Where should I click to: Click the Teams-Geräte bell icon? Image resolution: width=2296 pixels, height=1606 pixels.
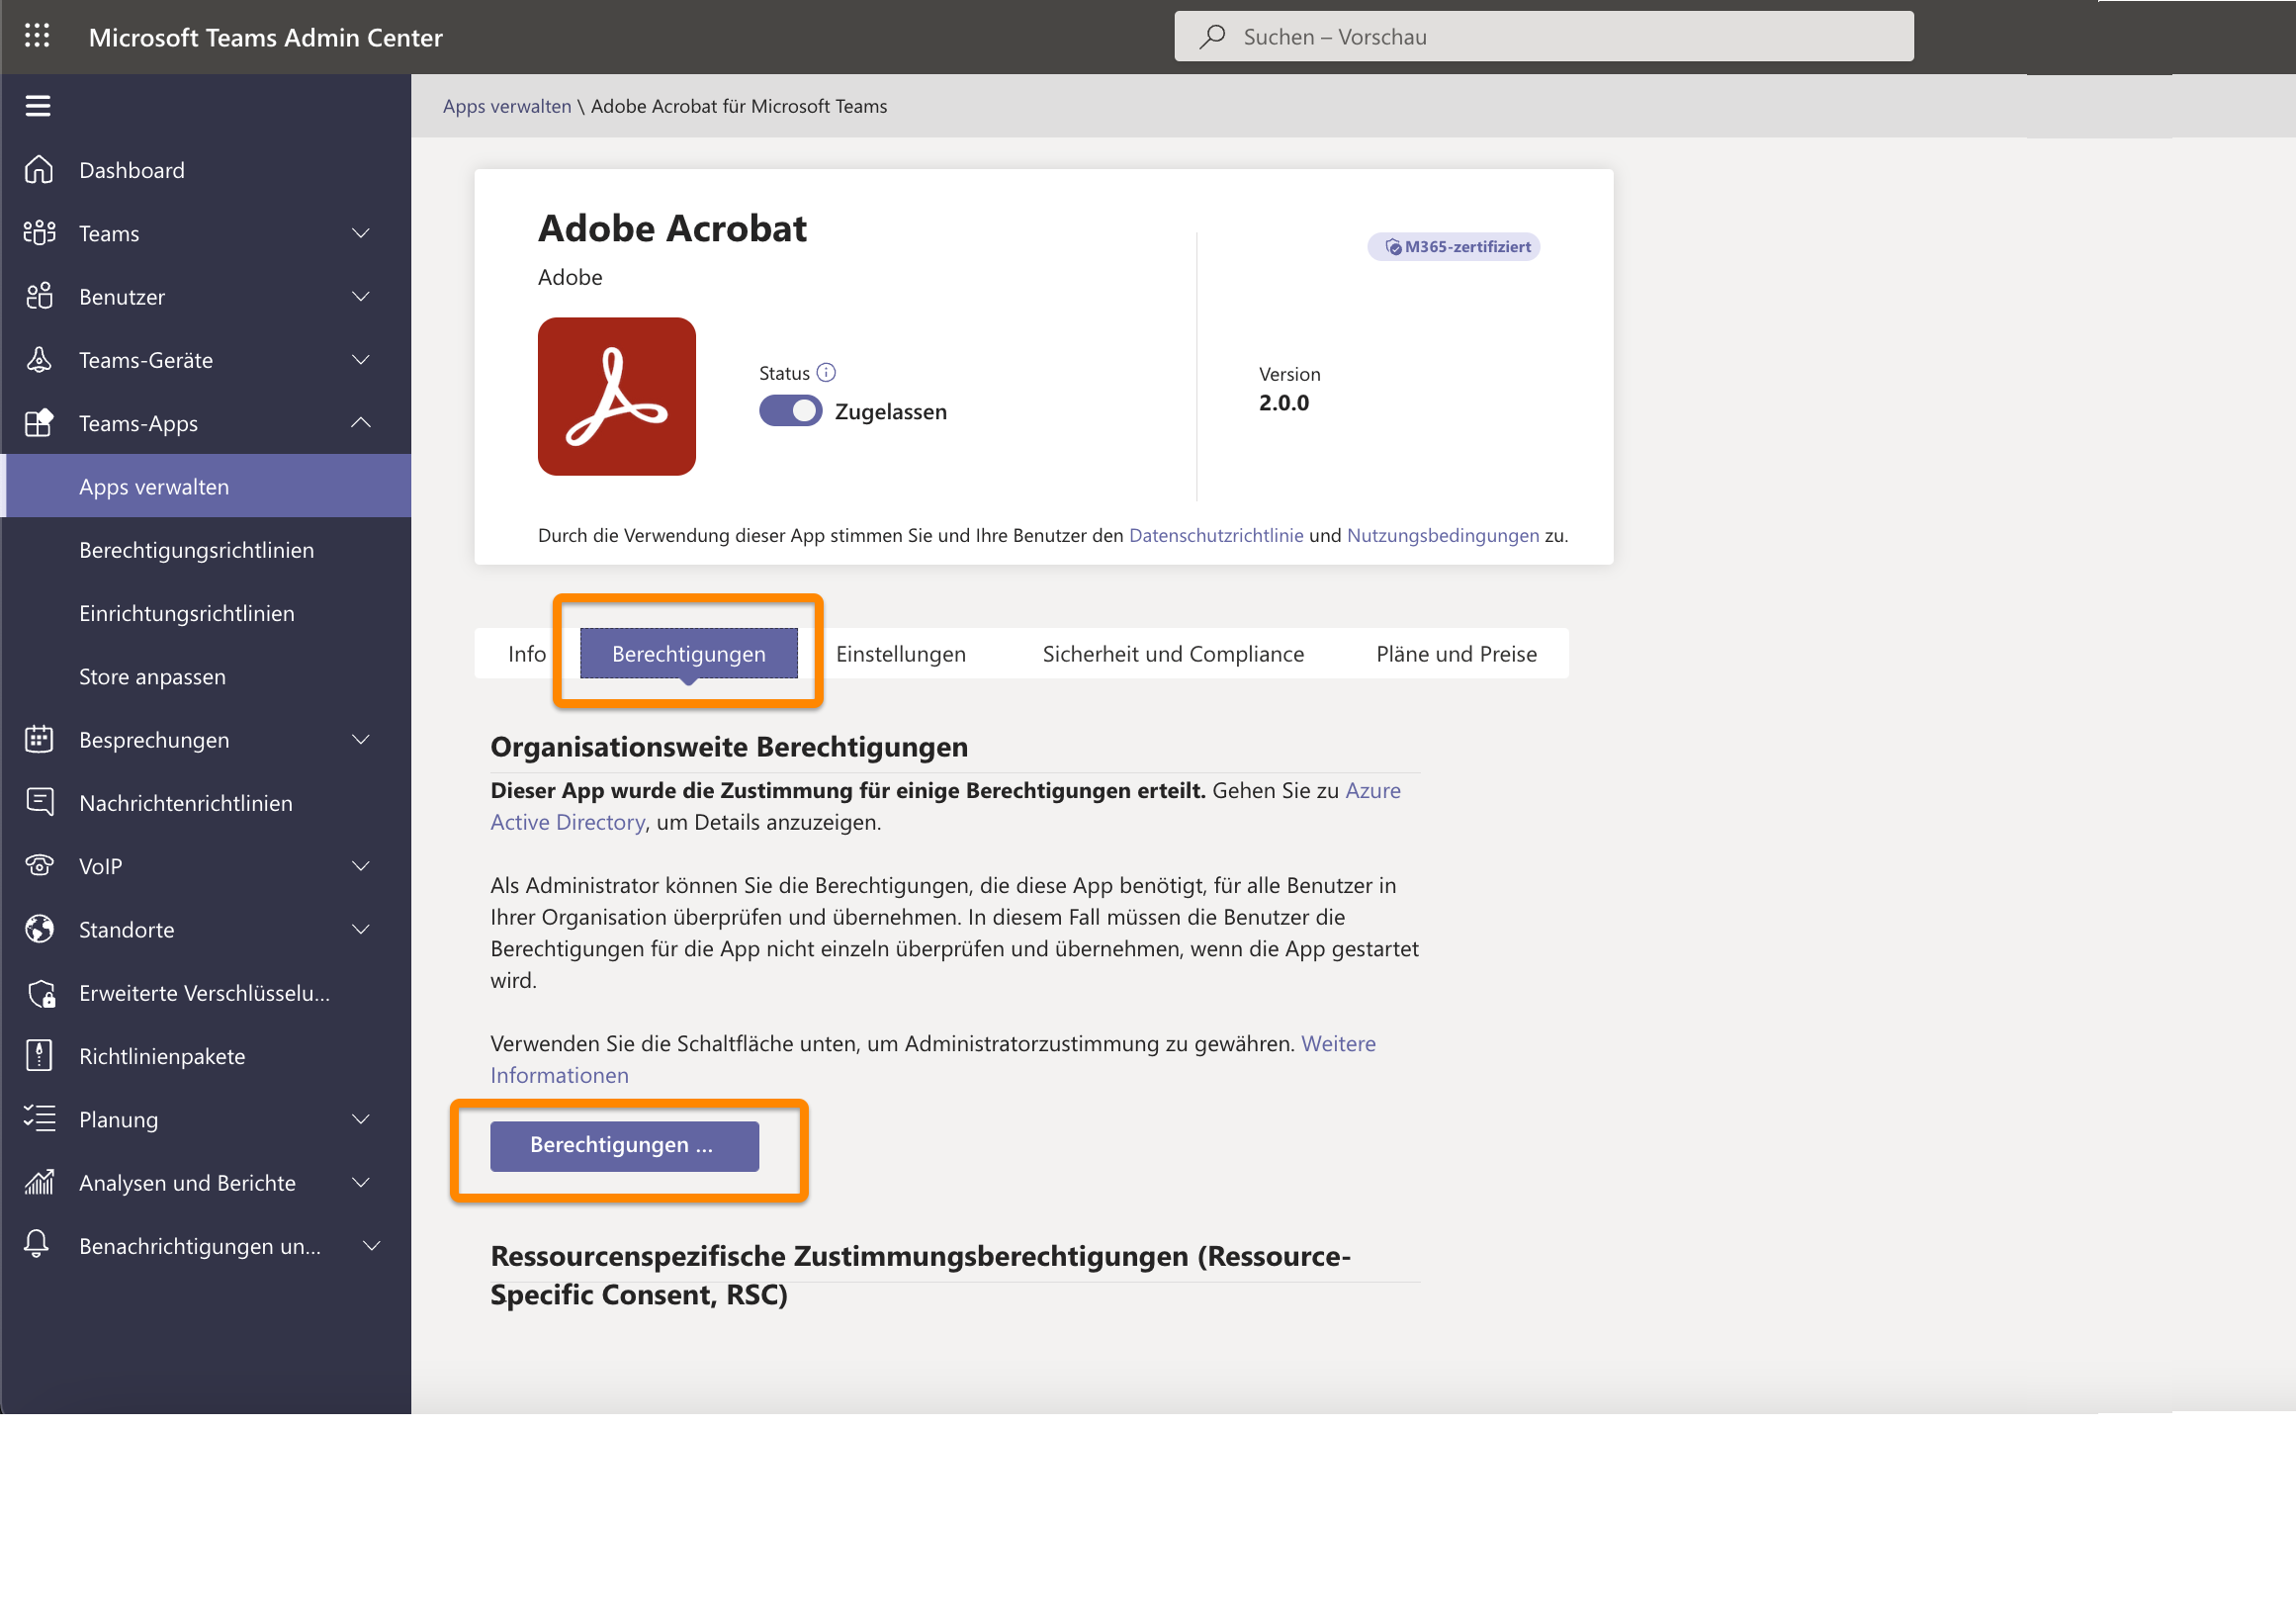(x=39, y=360)
